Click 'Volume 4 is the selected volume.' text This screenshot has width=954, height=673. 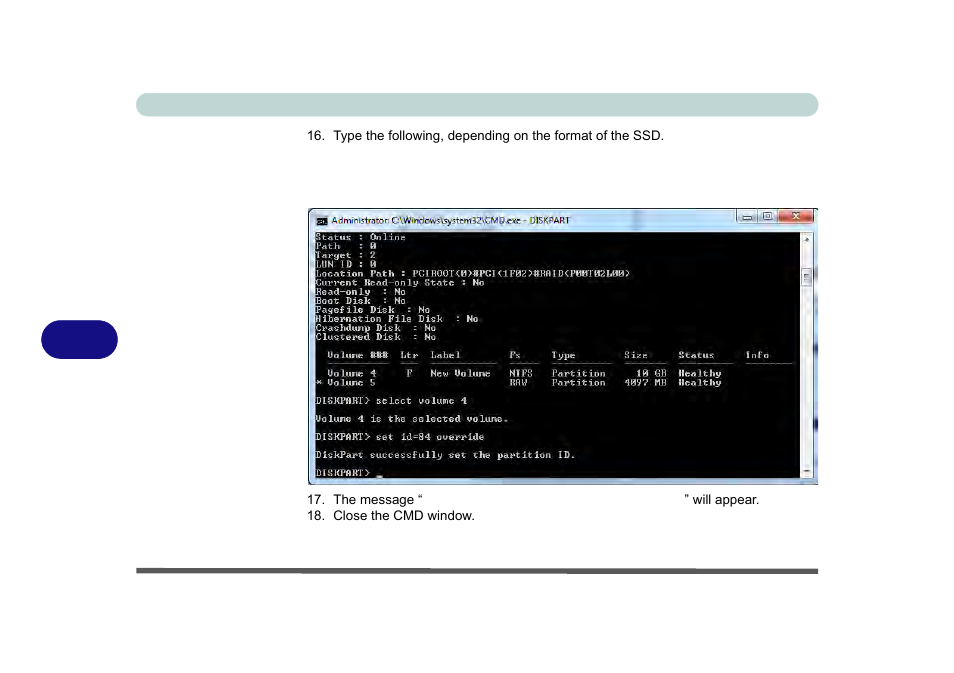click(411, 419)
